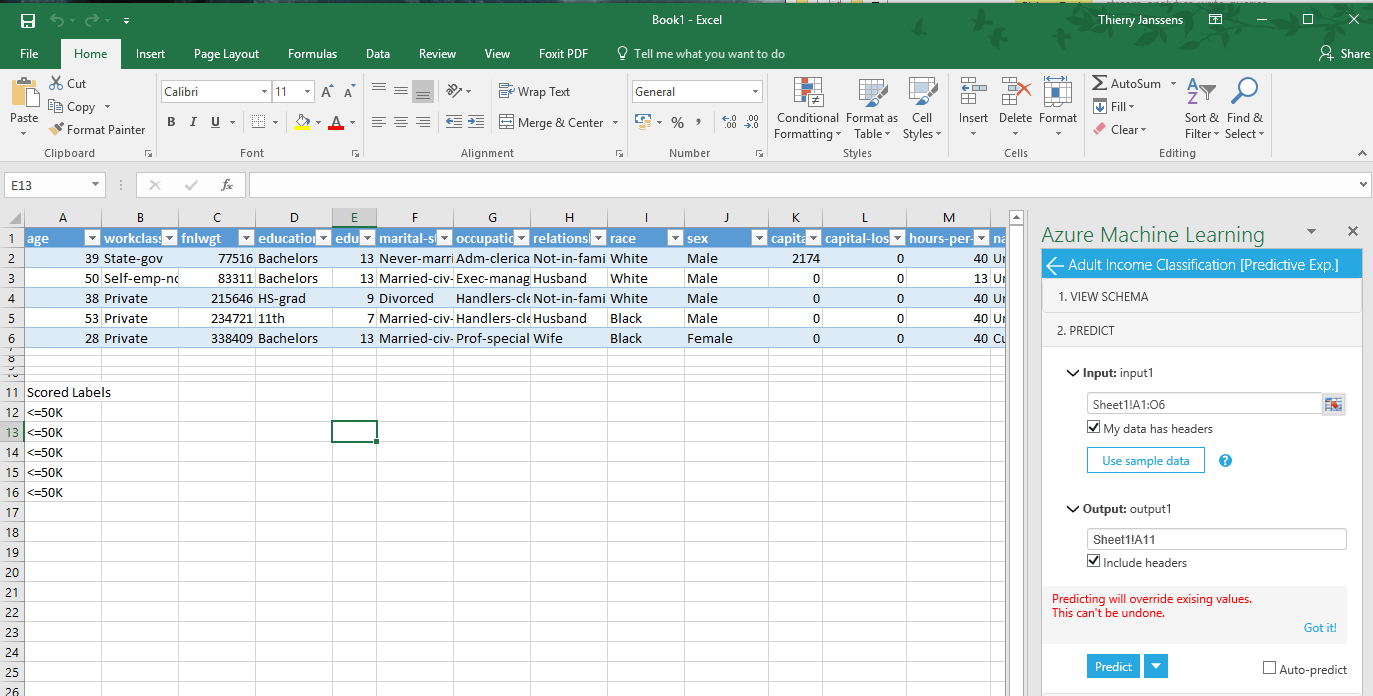Viewport: 1373px width, 696px height.
Task: Open the Page Layout ribbon tab
Action: pos(226,54)
